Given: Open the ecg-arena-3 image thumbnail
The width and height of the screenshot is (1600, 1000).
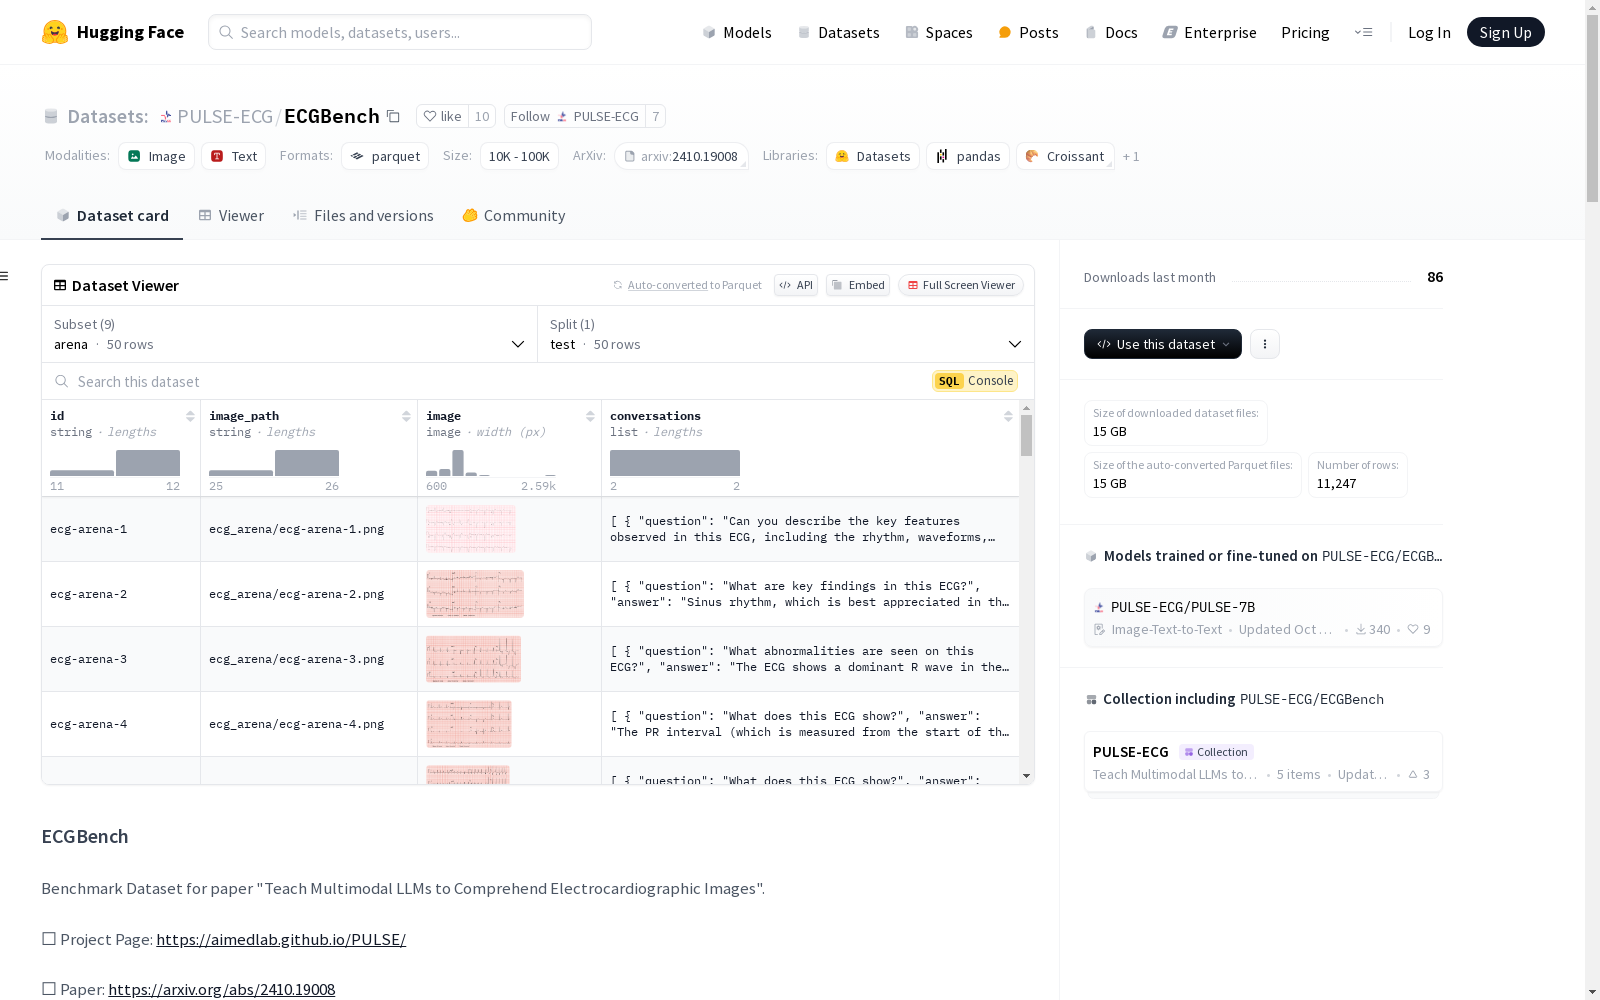Looking at the screenshot, I should 474,659.
